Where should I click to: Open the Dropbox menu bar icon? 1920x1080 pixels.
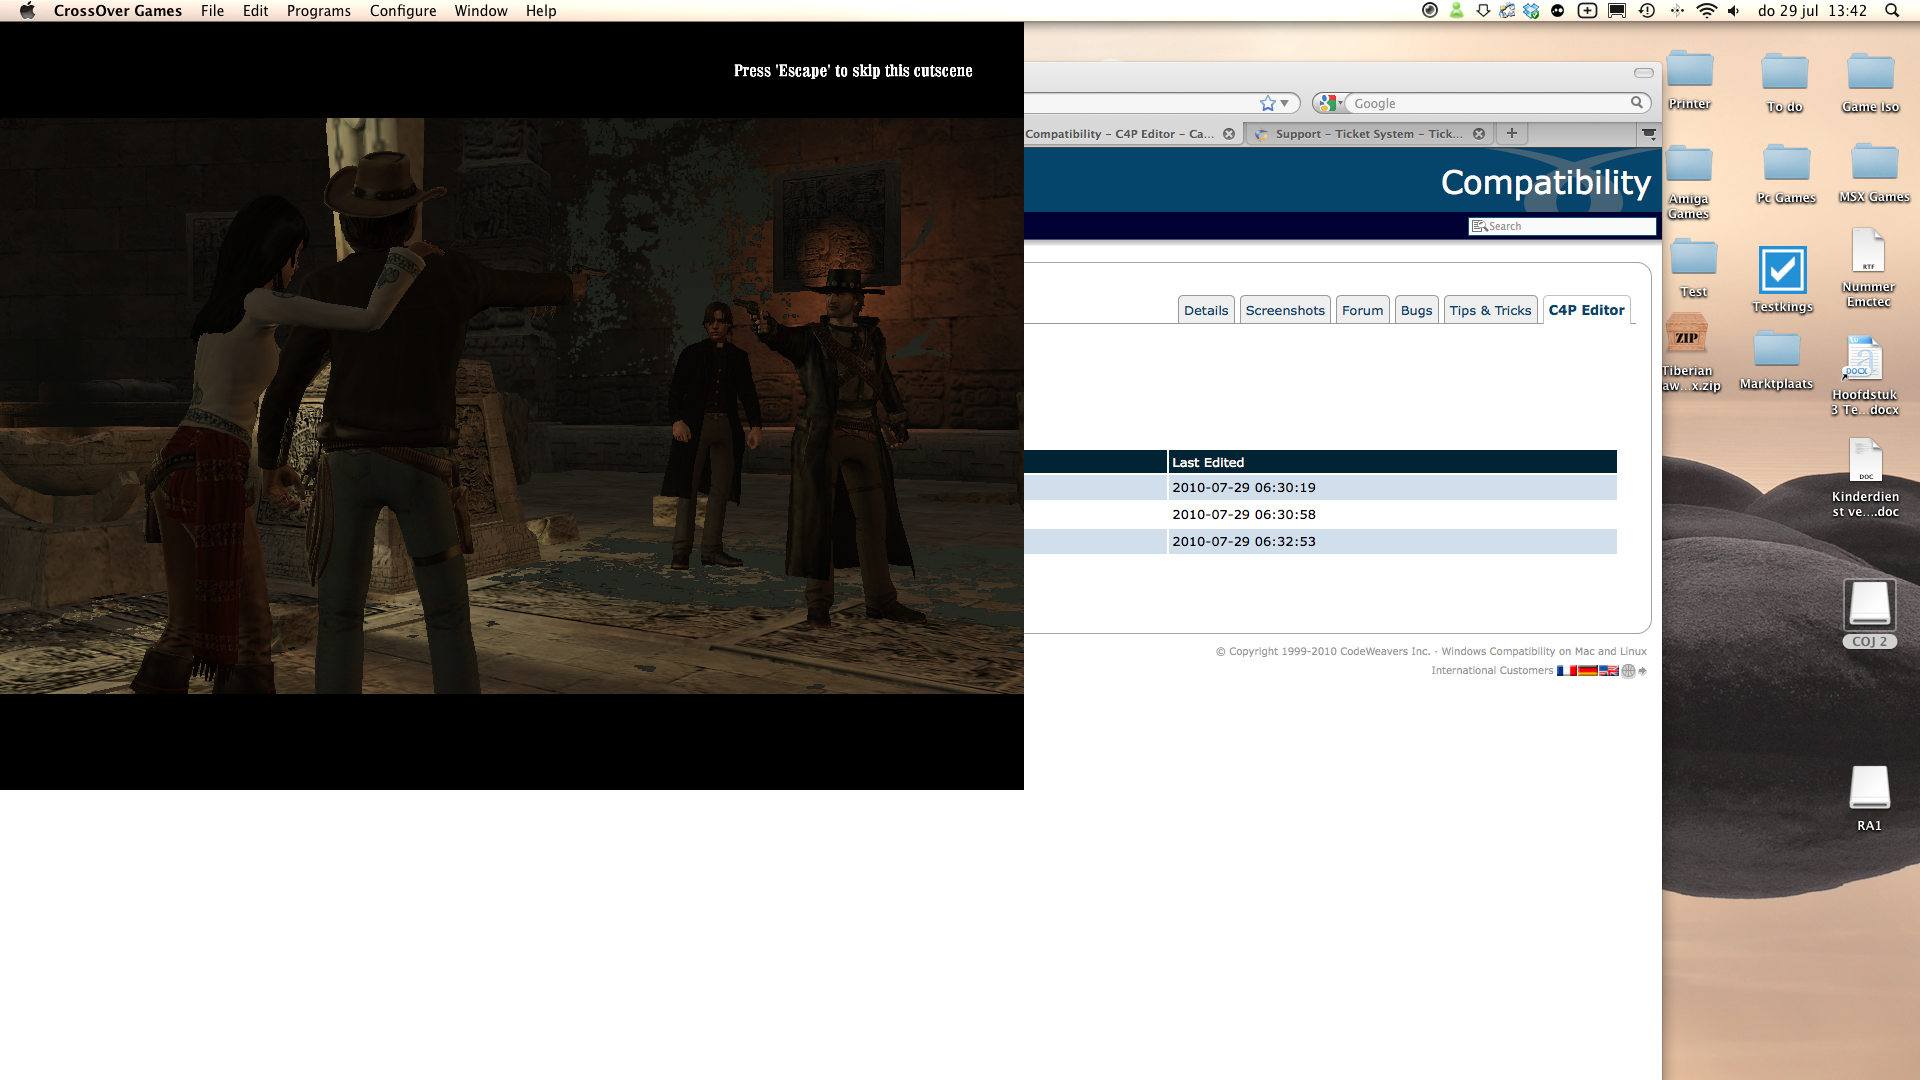(x=1532, y=11)
